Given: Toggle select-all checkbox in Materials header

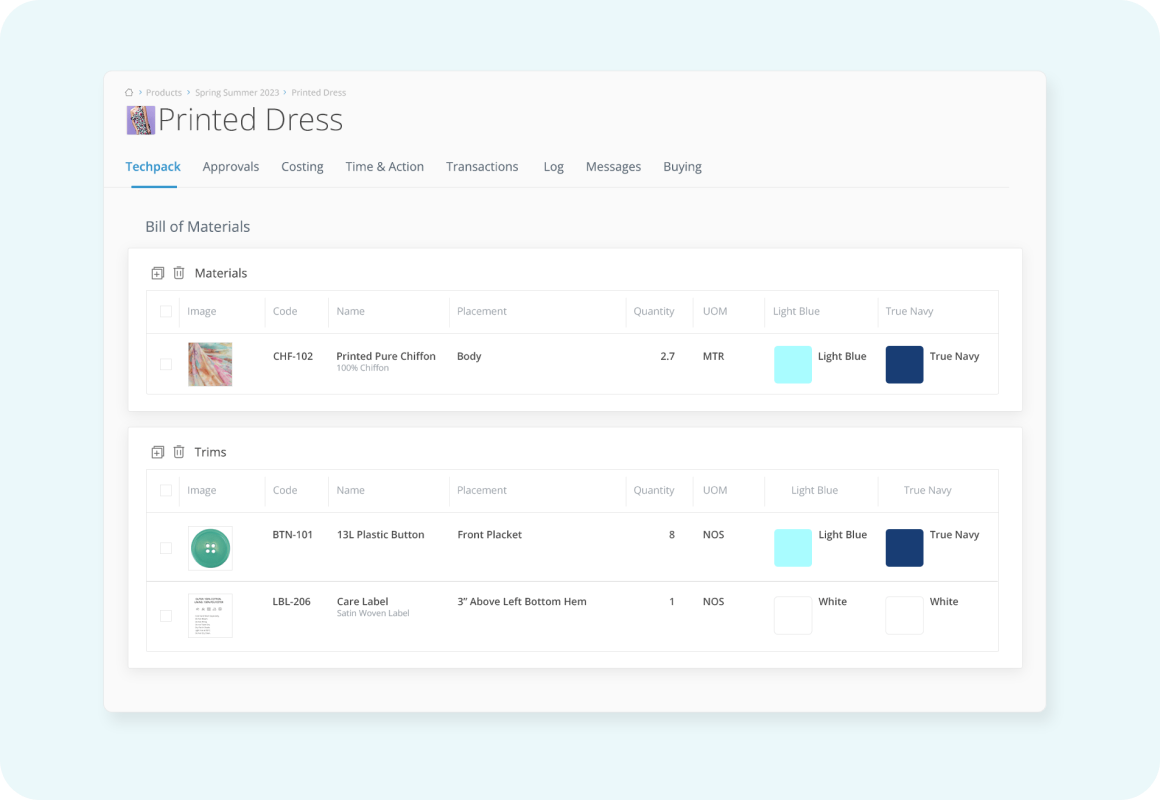Looking at the screenshot, I should click(x=166, y=312).
